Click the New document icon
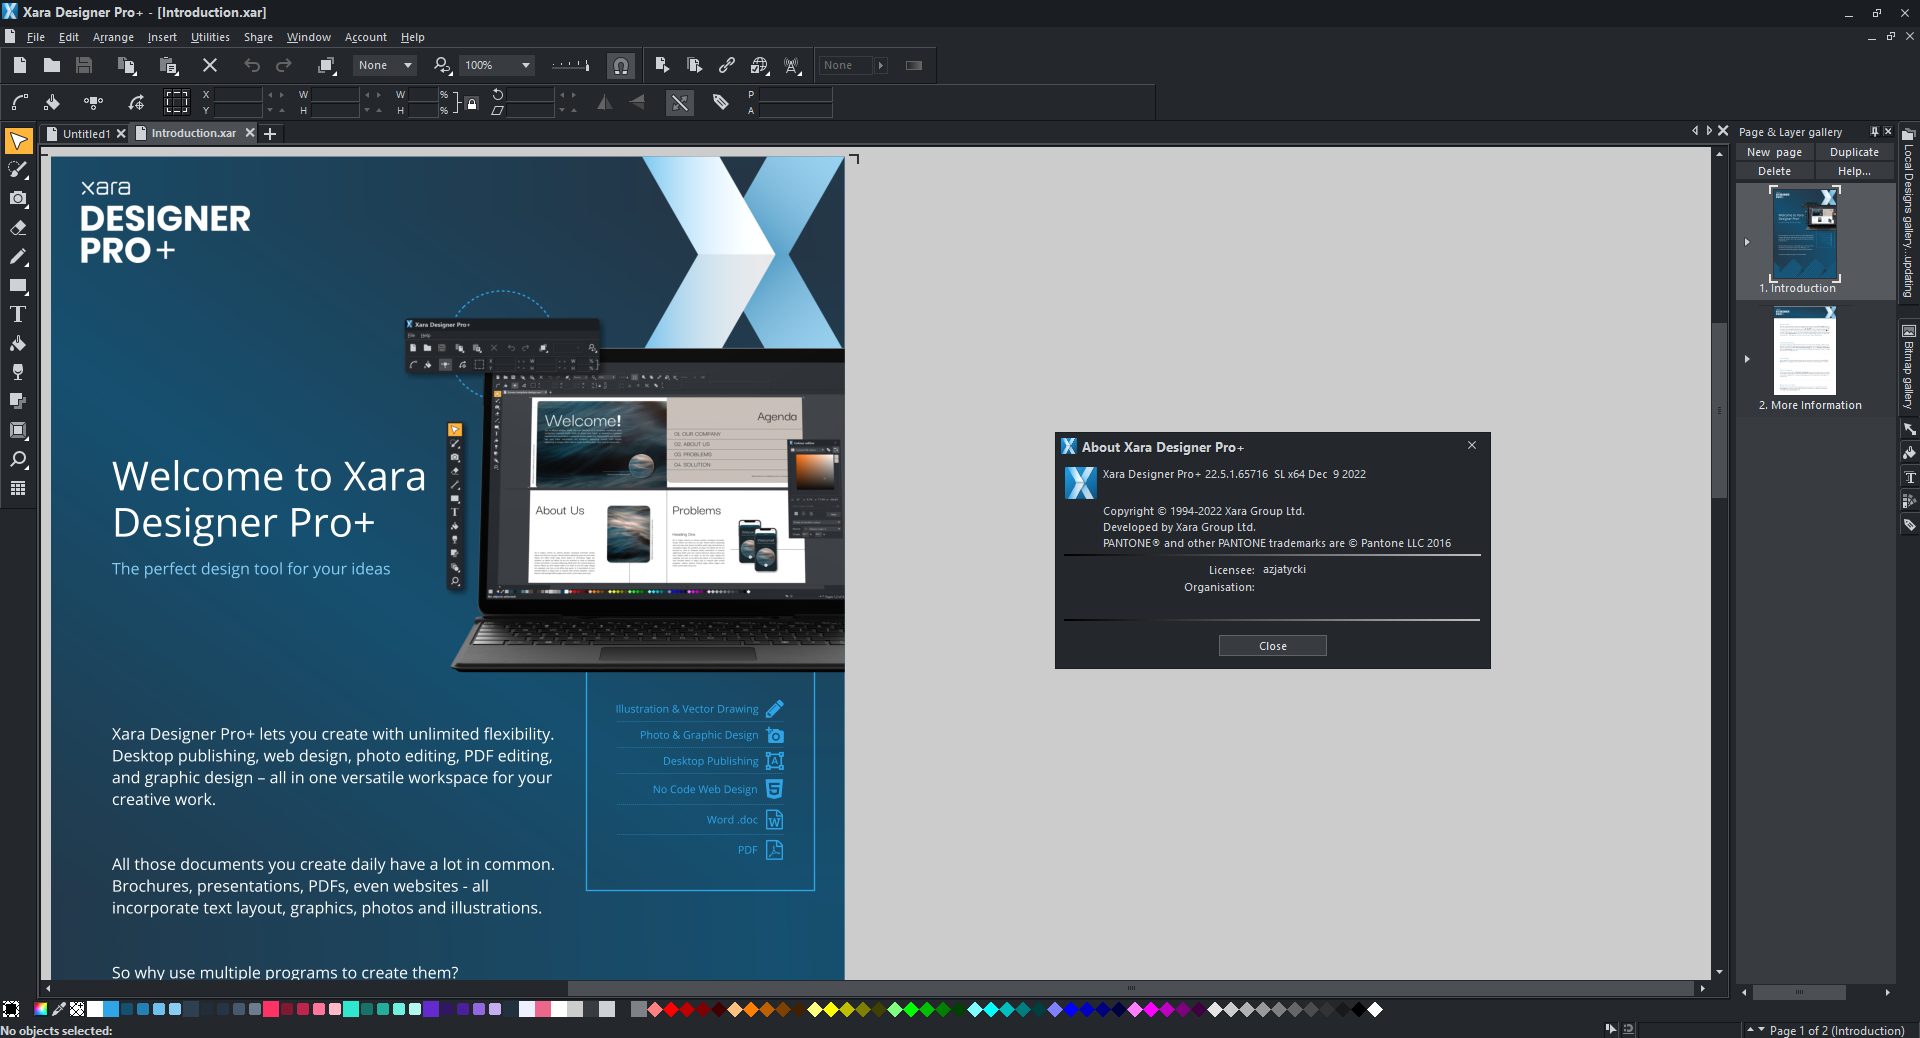The height and width of the screenshot is (1038, 1920). [20, 65]
